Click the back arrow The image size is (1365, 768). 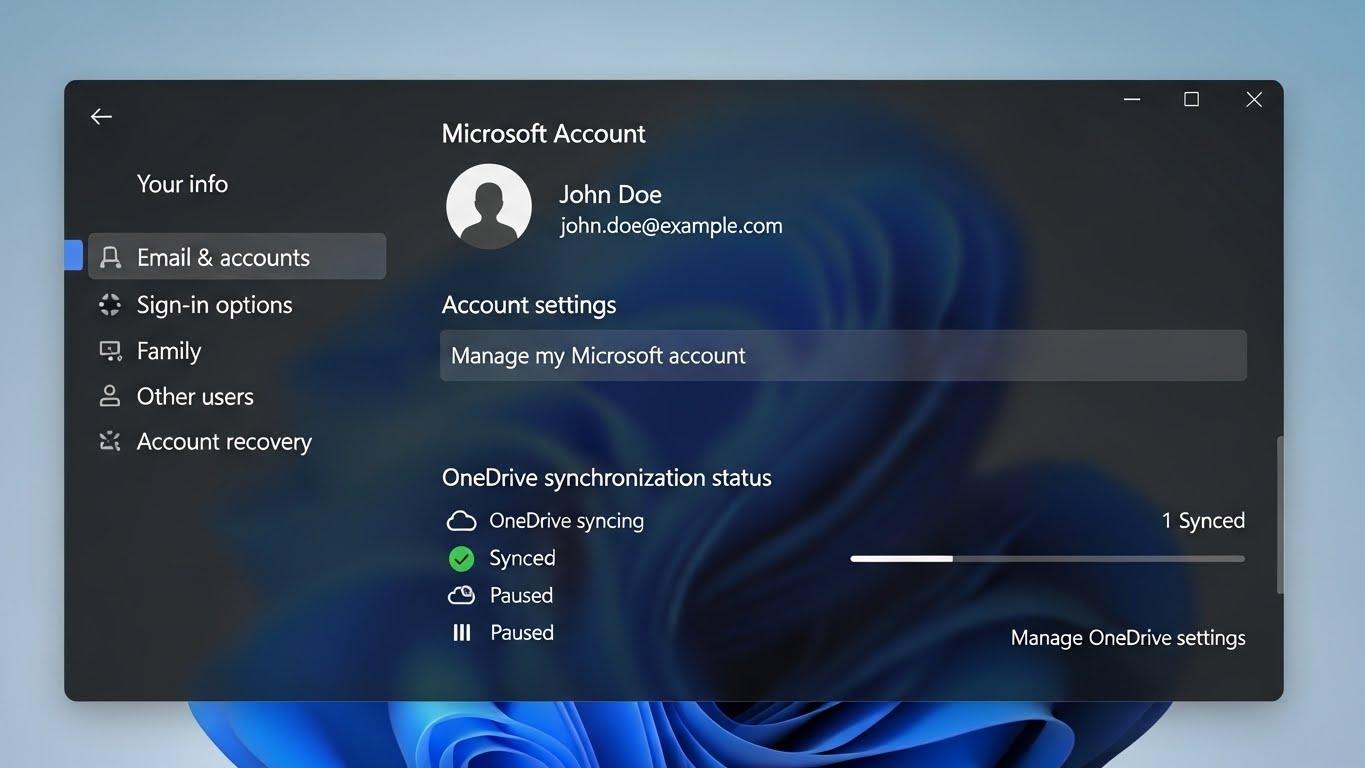pos(101,116)
